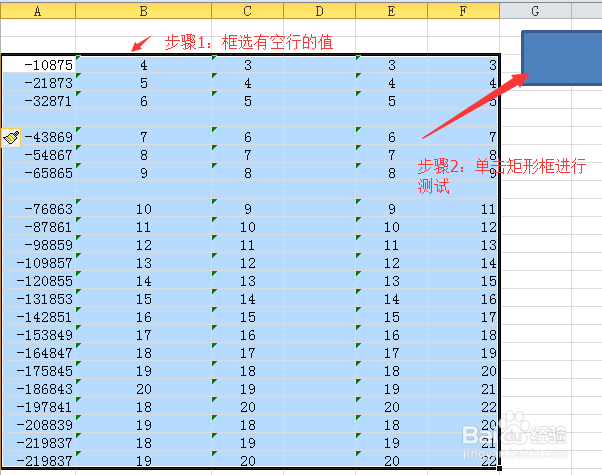
Task: Click column F cell in -142851 row
Action: click(x=463, y=317)
